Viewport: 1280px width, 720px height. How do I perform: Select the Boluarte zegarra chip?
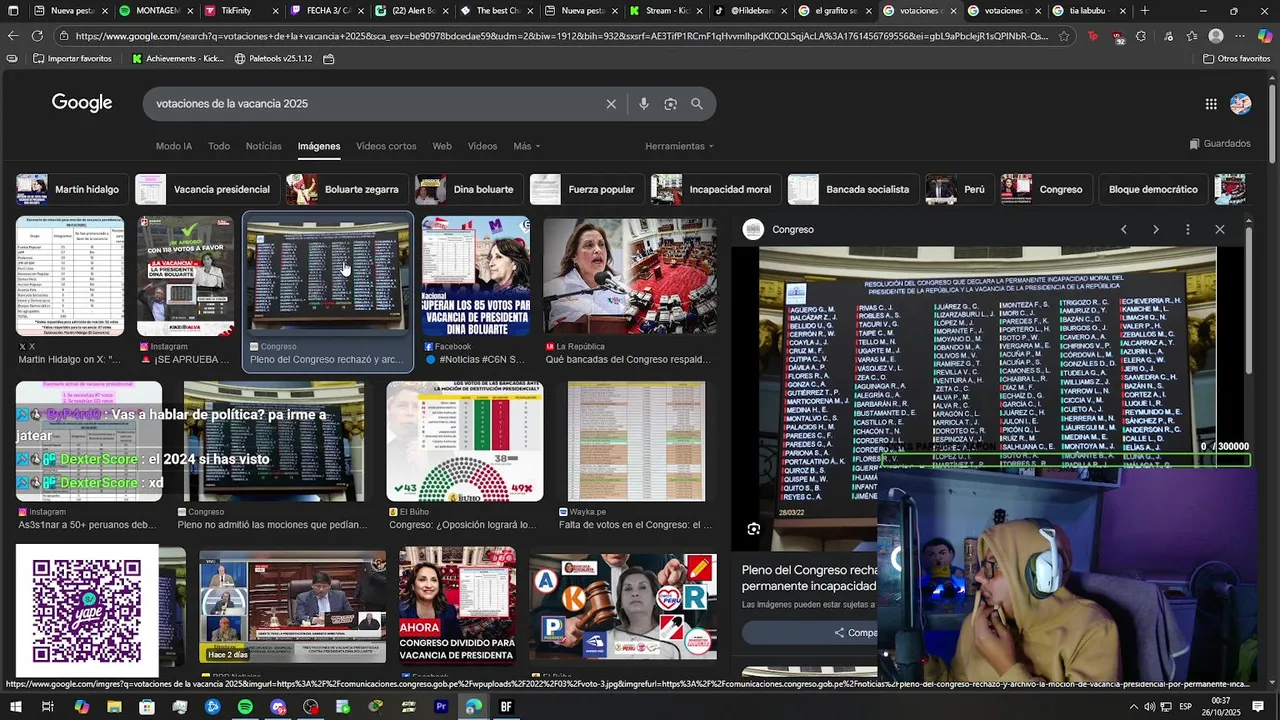pos(345,189)
